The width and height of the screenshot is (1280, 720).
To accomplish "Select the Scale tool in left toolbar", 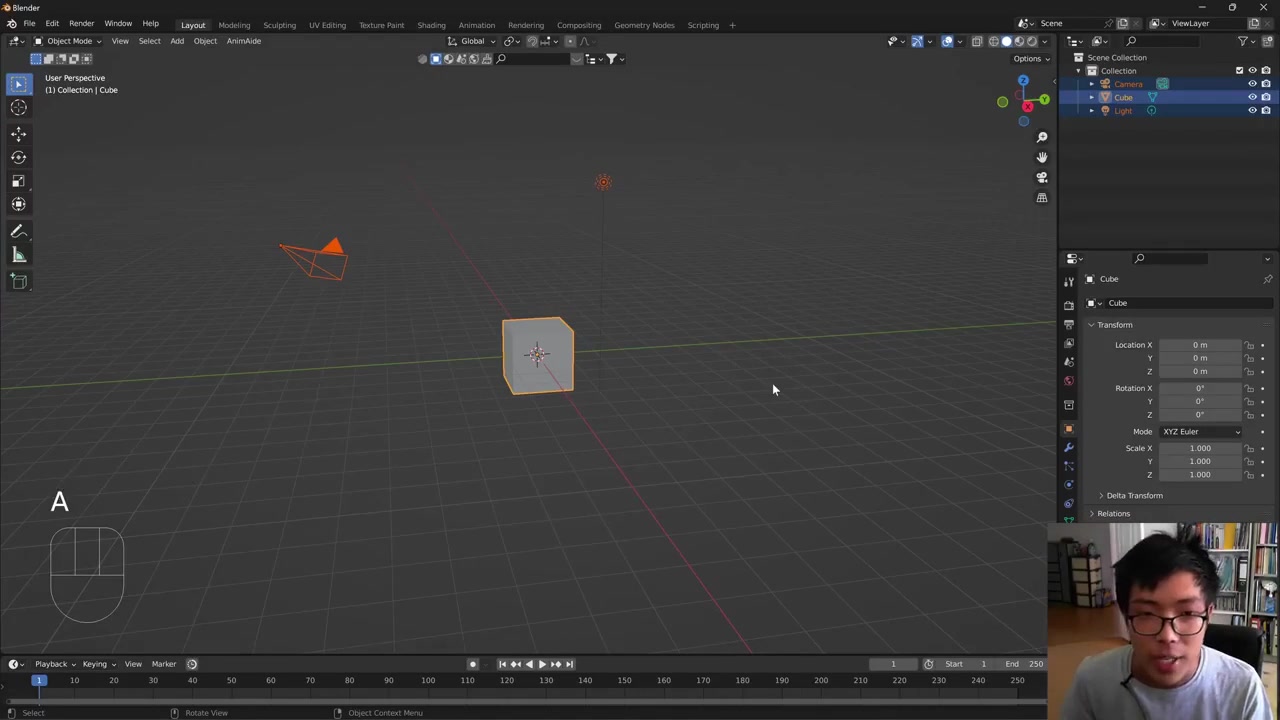I will (x=18, y=181).
